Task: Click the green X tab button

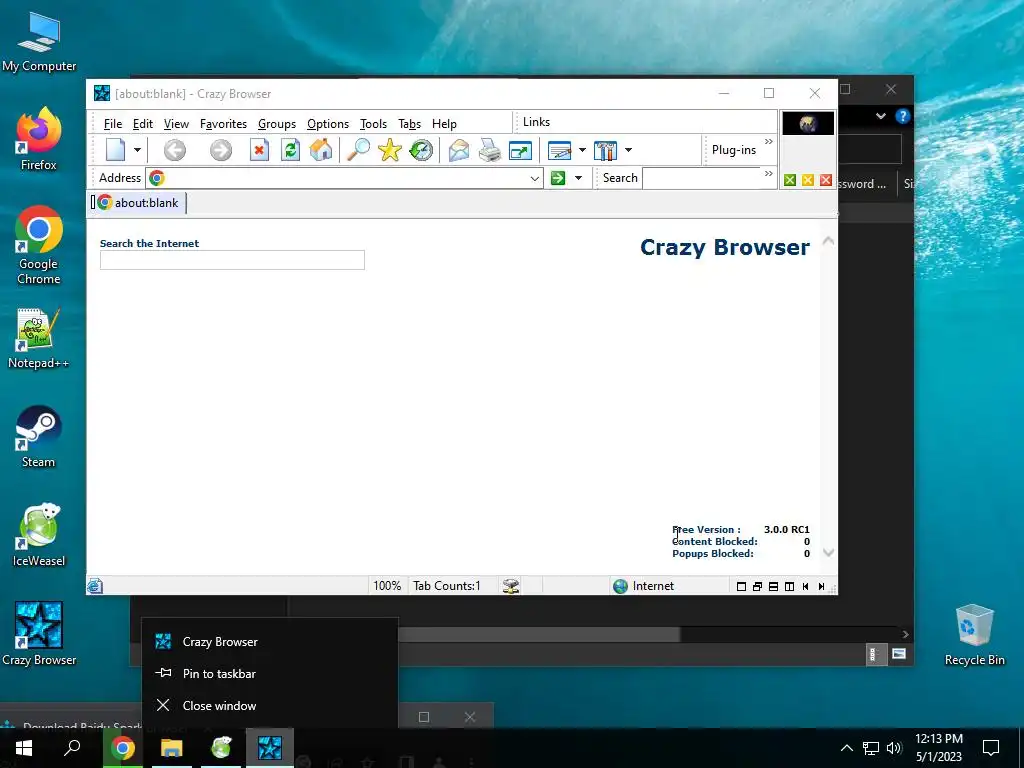Action: [x=790, y=180]
